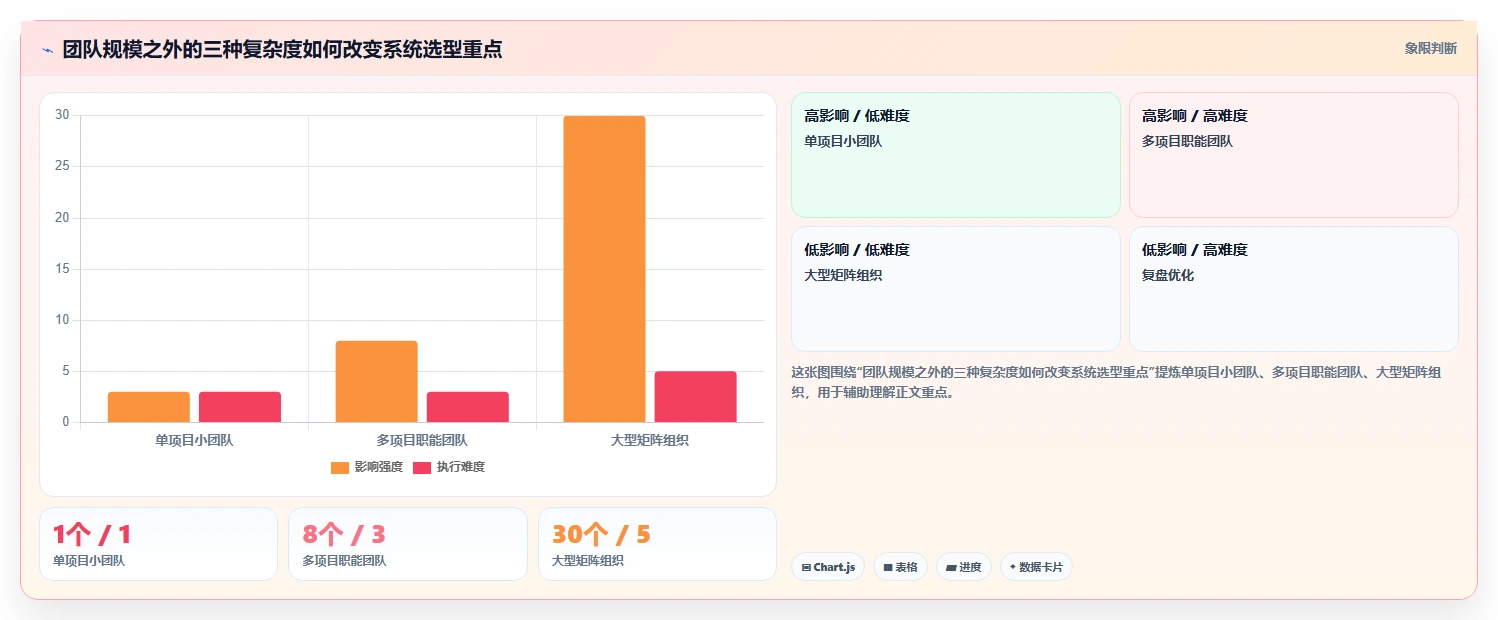Viewport: 1498px width, 620px height.
Task: Click the icon in the Chart.js chip
Action: point(806,567)
